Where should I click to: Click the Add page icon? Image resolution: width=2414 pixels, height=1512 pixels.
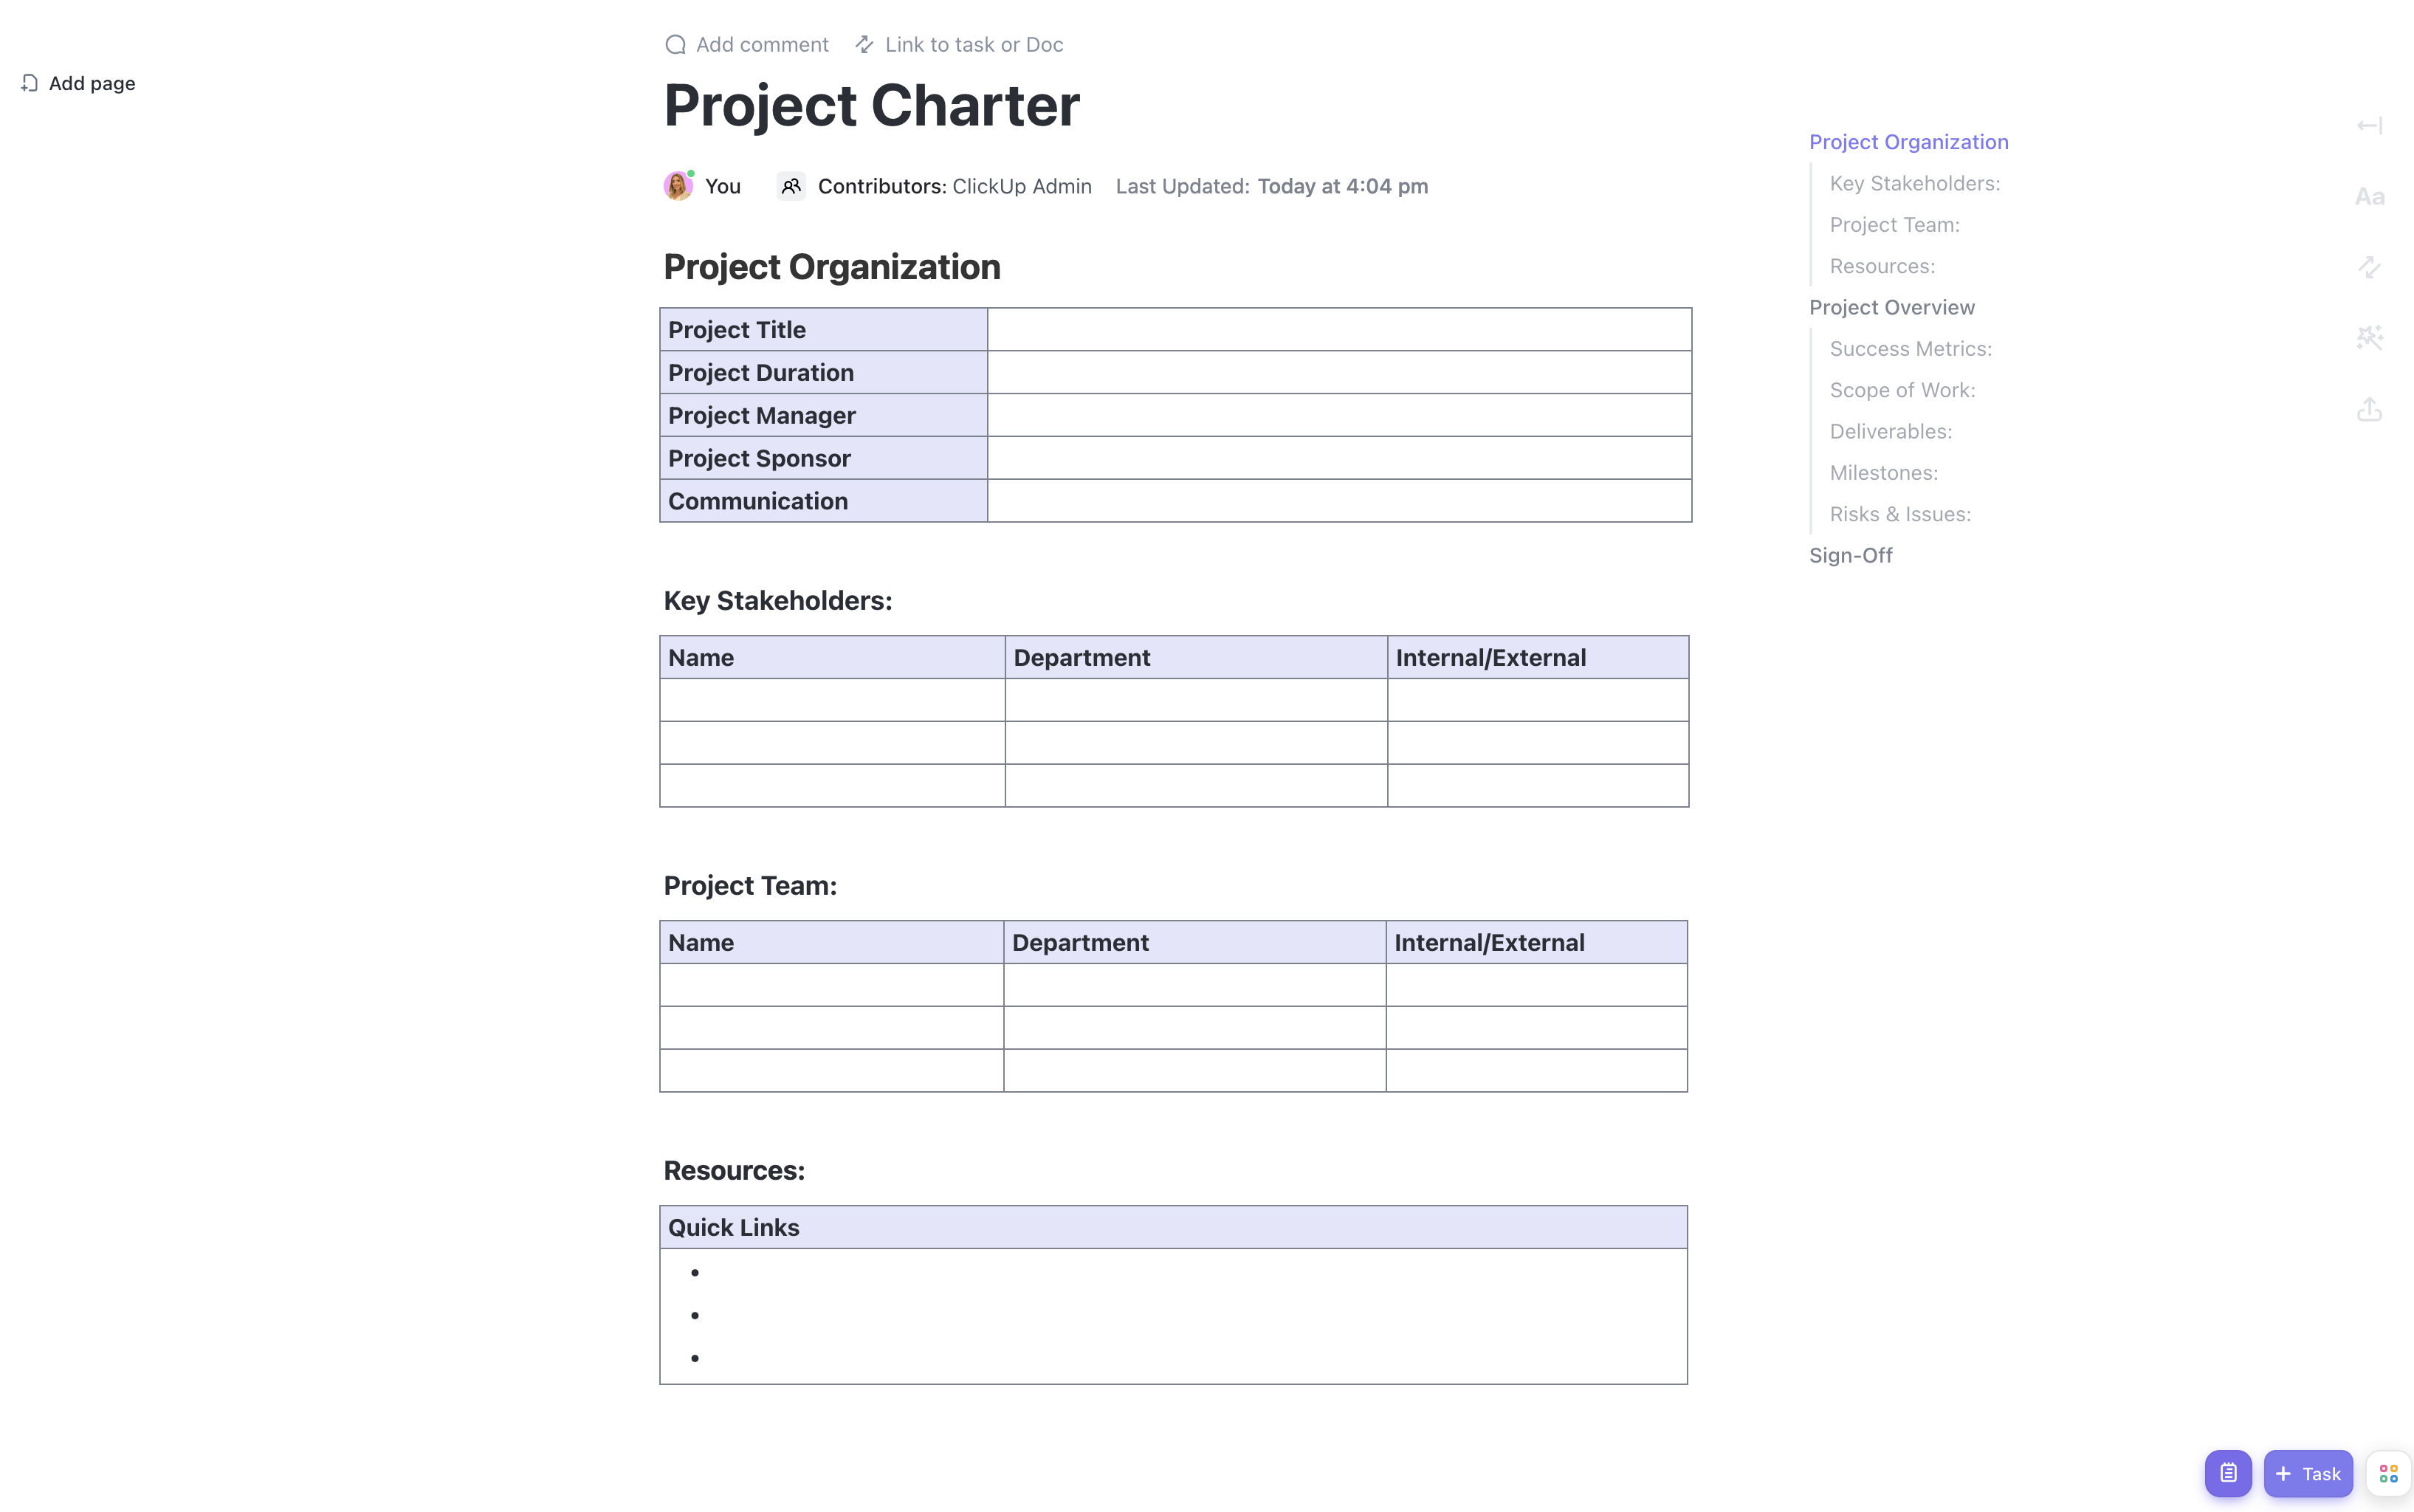coord(30,83)
